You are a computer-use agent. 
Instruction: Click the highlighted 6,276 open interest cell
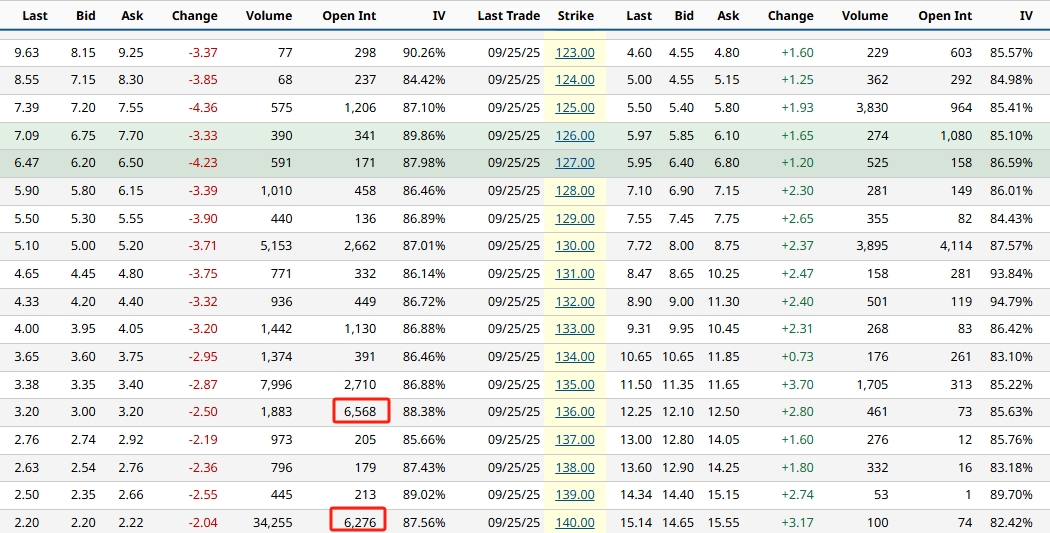tap(358, 521)
